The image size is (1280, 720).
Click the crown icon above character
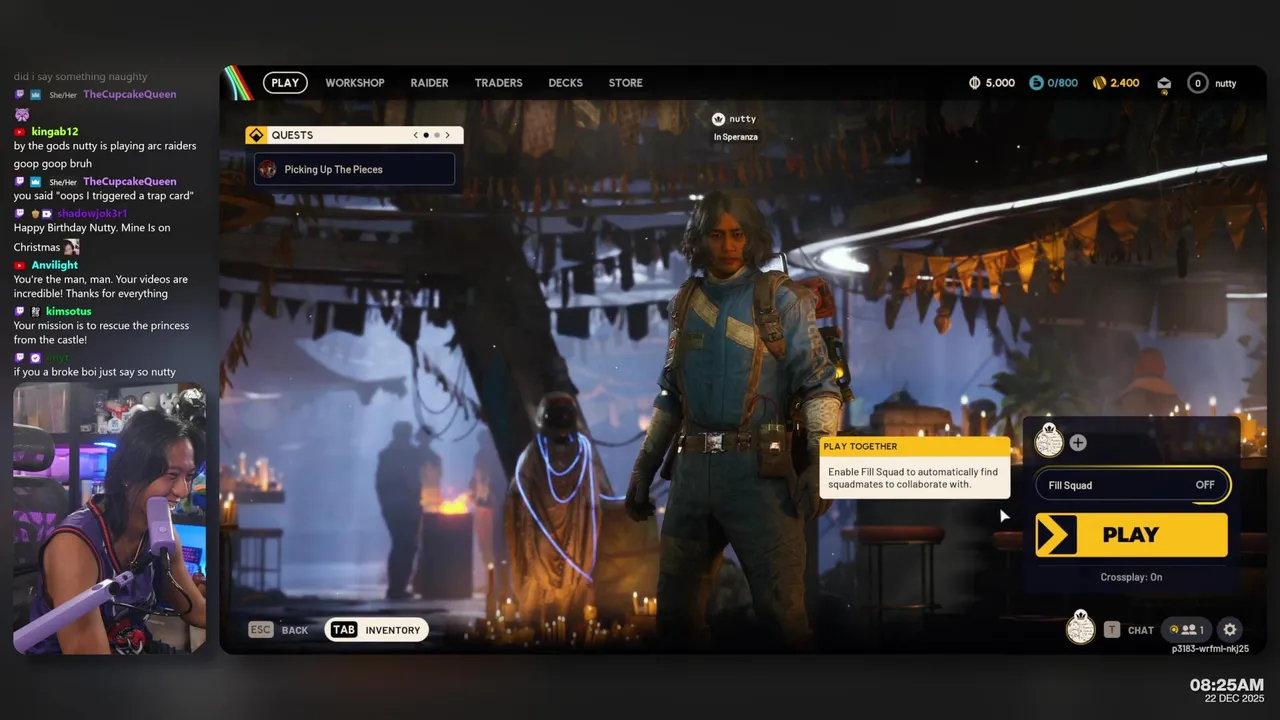[x=718, y=119]
